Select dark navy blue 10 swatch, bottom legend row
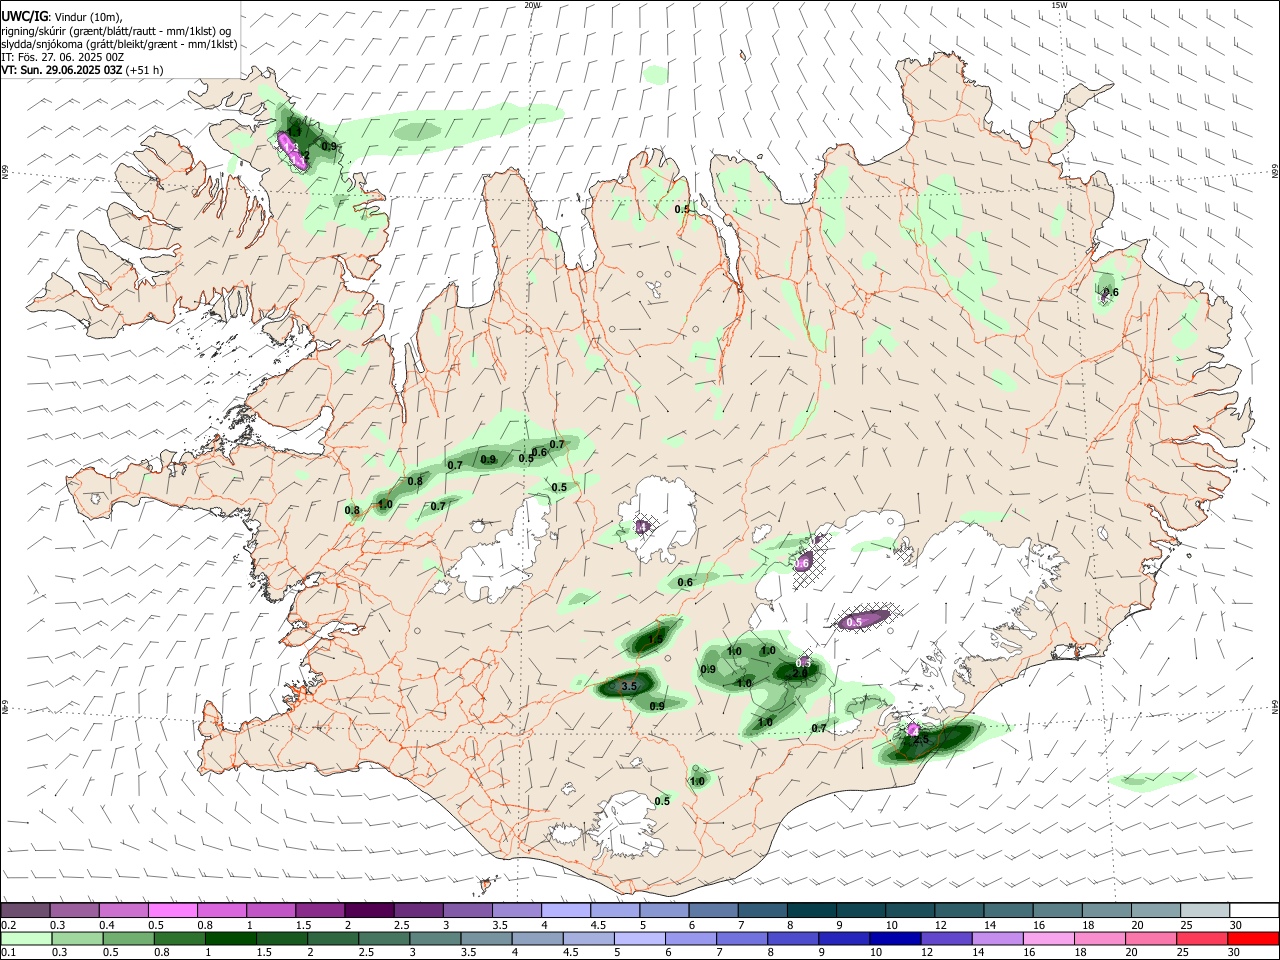 pyautogui.click(x=895, y=939)
